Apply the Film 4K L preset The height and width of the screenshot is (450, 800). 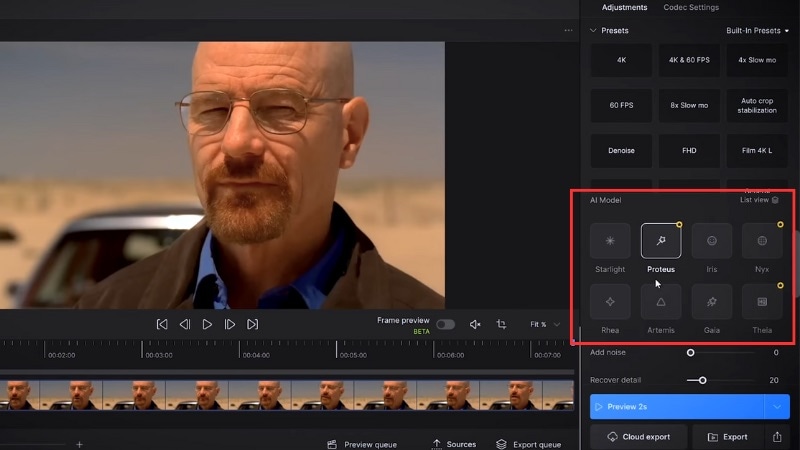(x=757, y=151)
